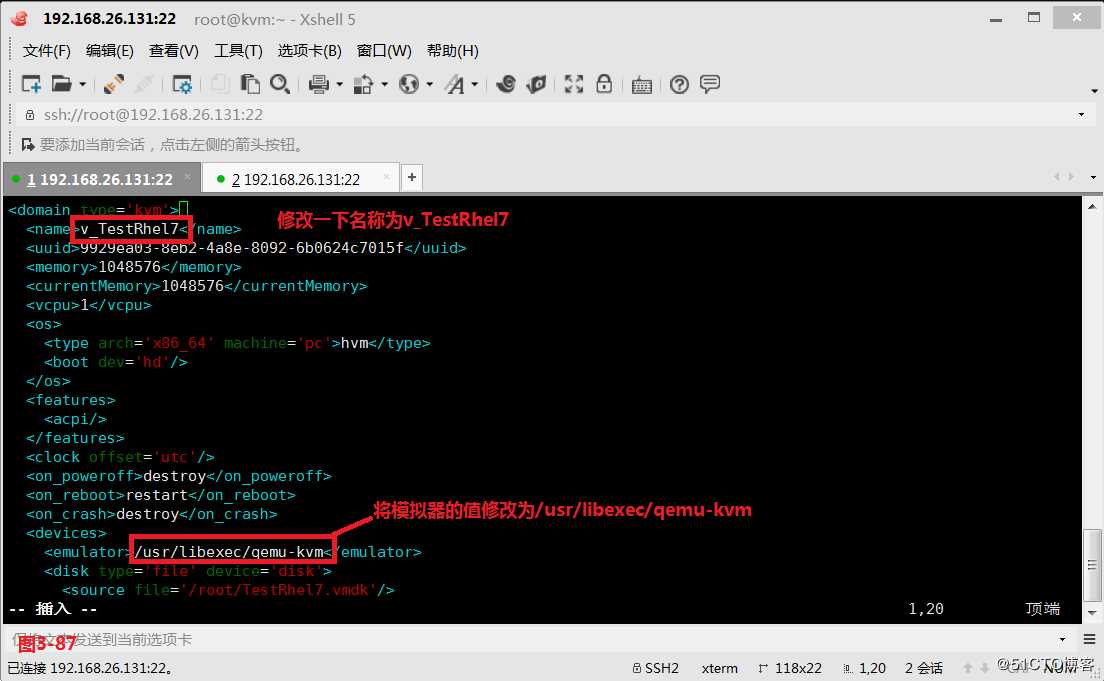Open the 帮助(H) menu
Screen dimensions: 1104x681
click(x=453, y=51)
